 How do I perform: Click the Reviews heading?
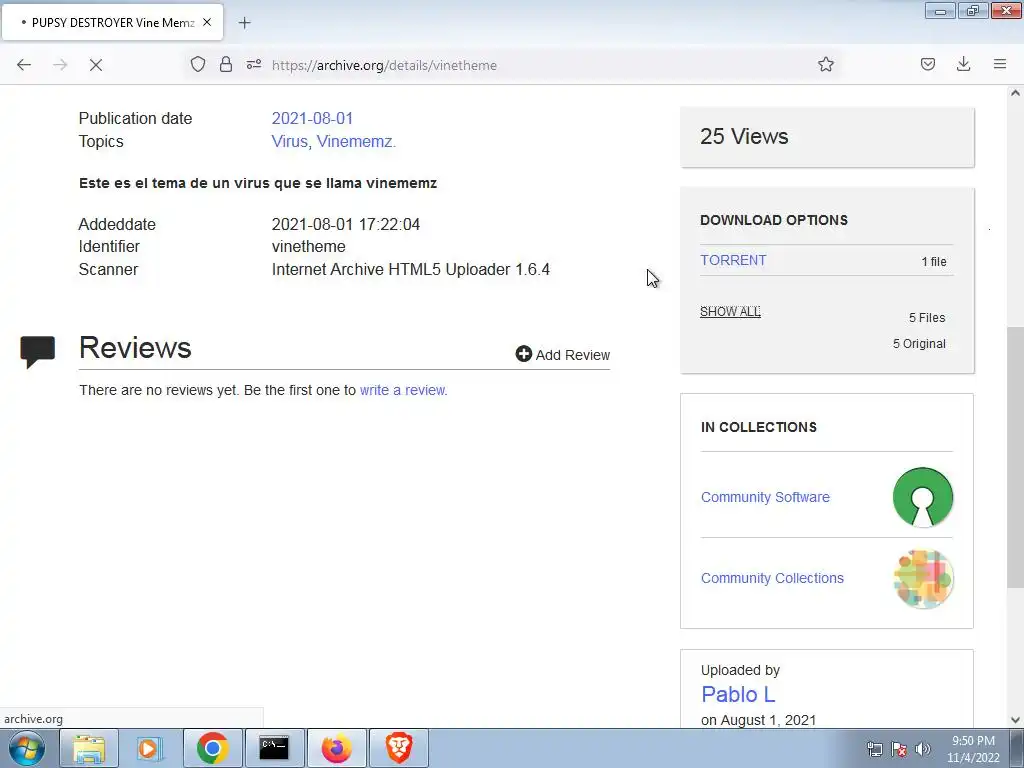135,347
